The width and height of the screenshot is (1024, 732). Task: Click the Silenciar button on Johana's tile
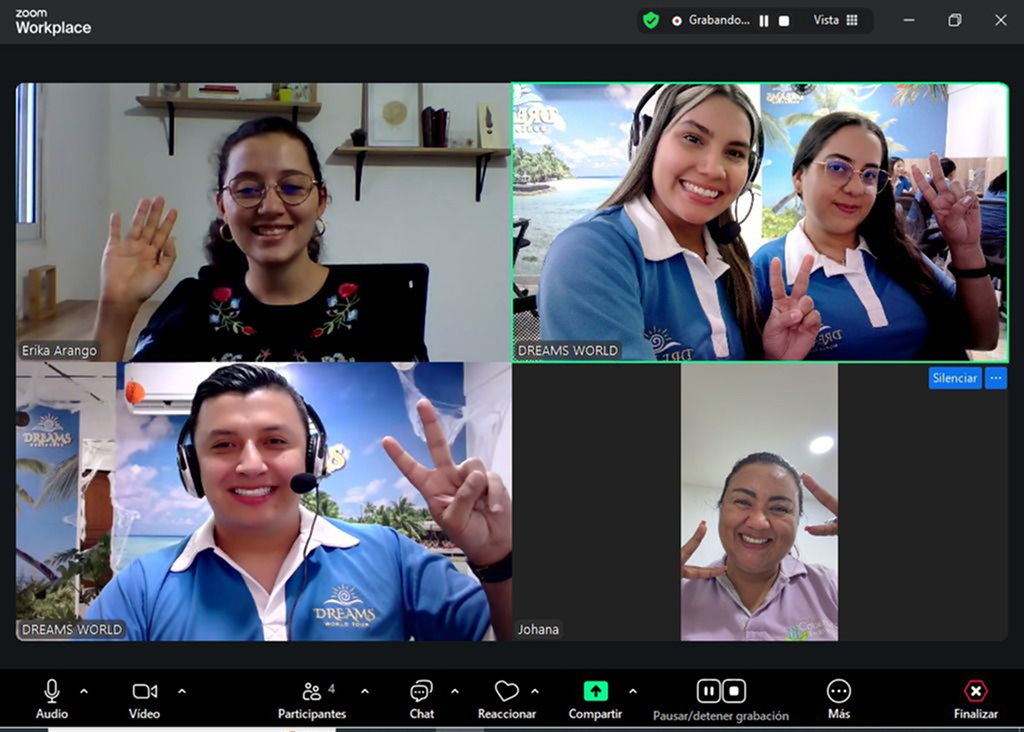click(955, 378)
